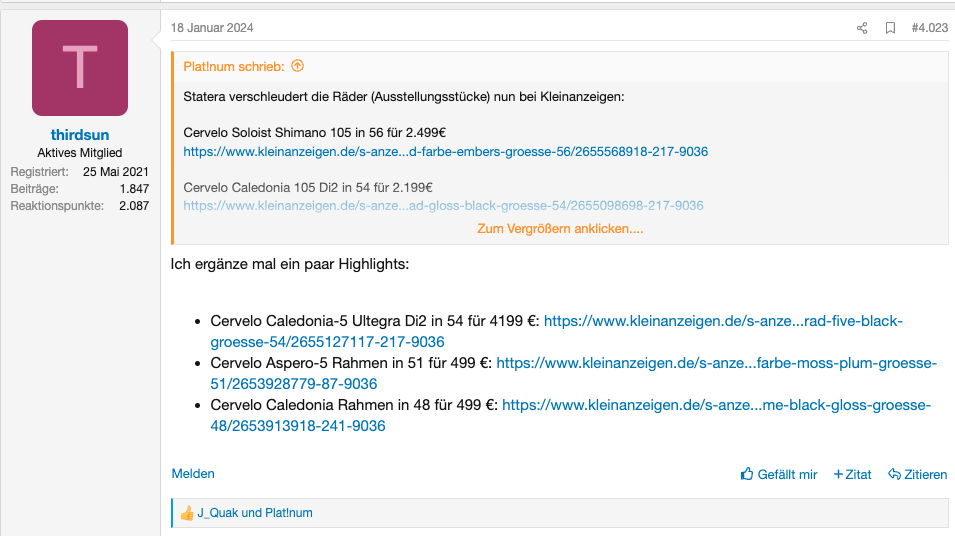Viewport: 955px width, 536px height.
Task: Bookmark this post with the bookmark icon
Action: 890,28
